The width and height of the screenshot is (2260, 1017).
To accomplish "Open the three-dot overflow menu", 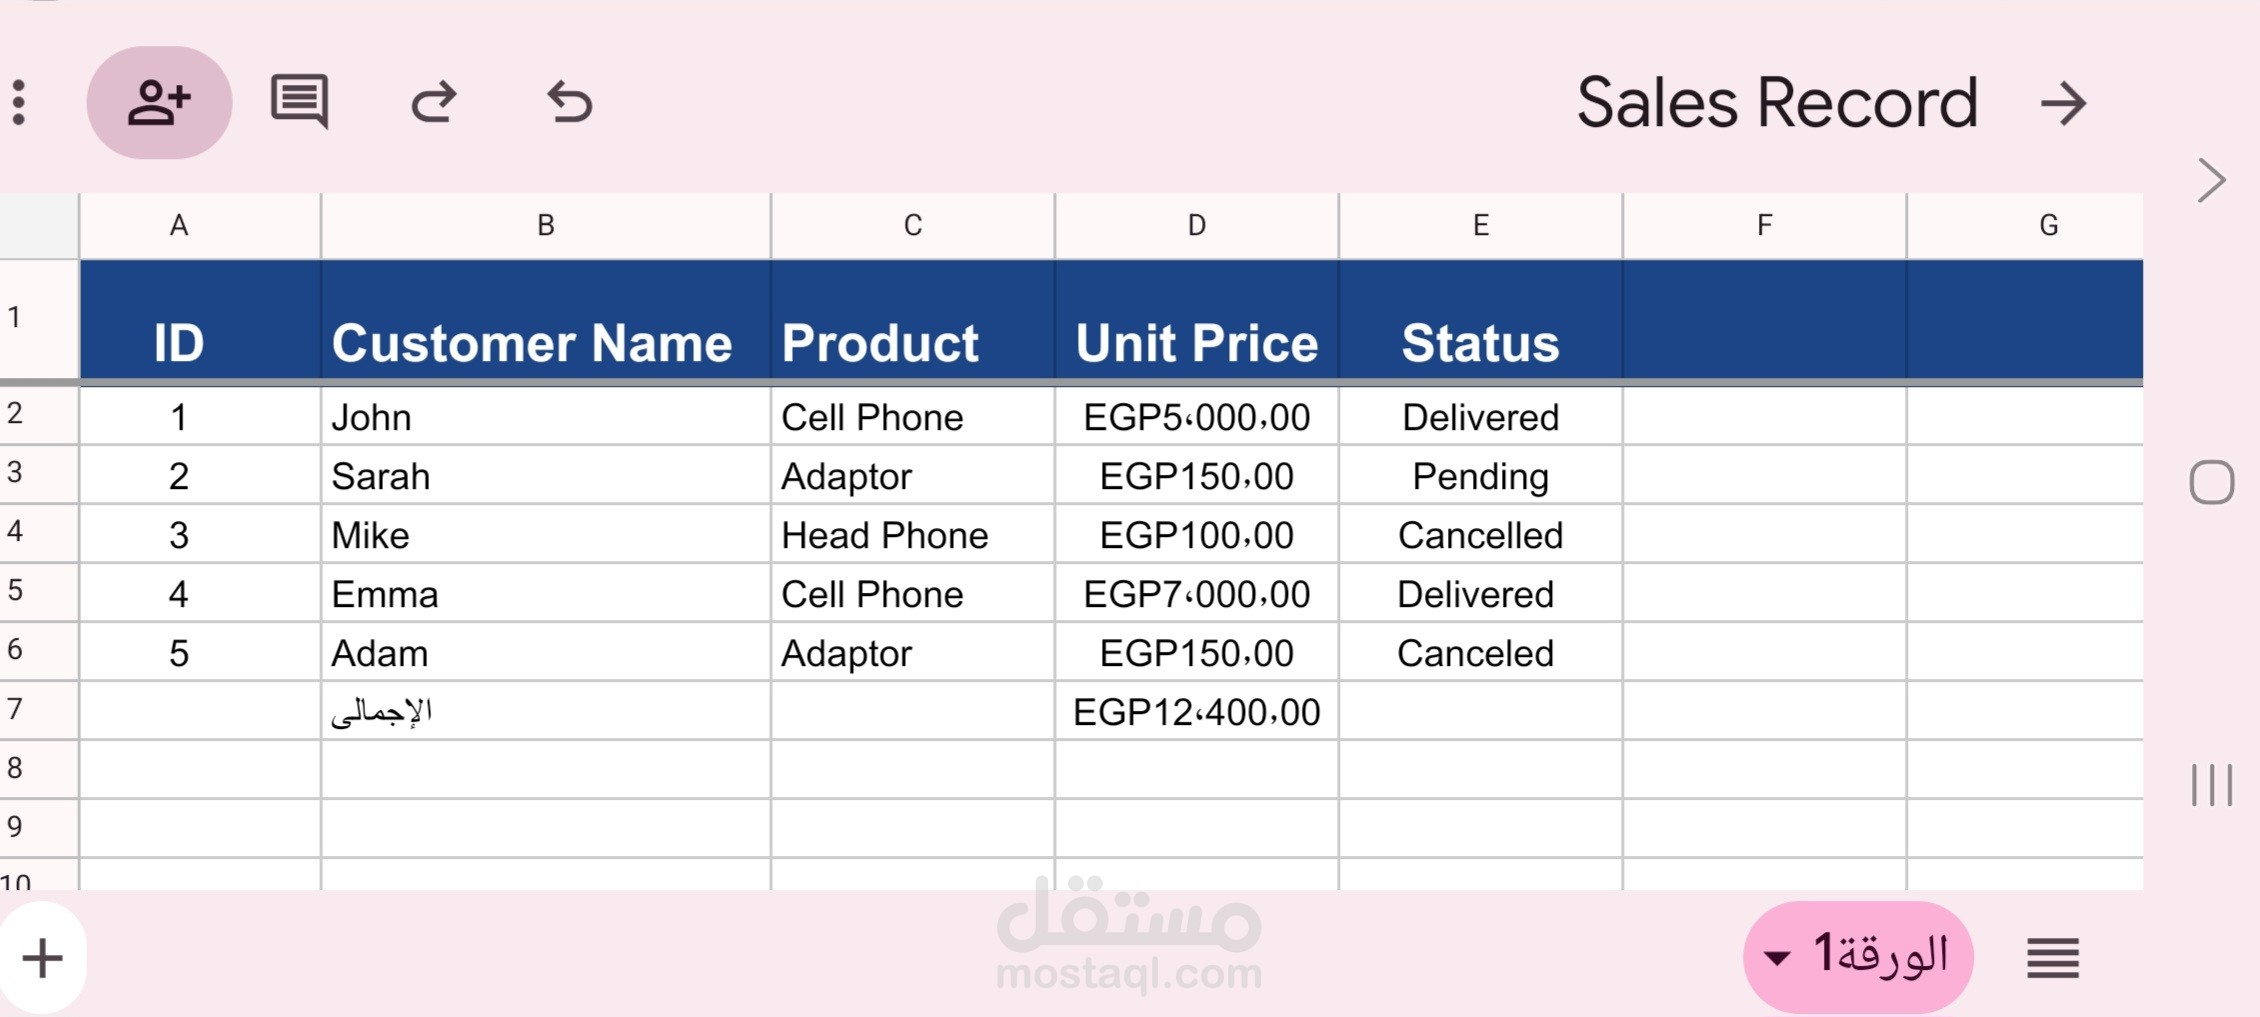I will point(19,103).
